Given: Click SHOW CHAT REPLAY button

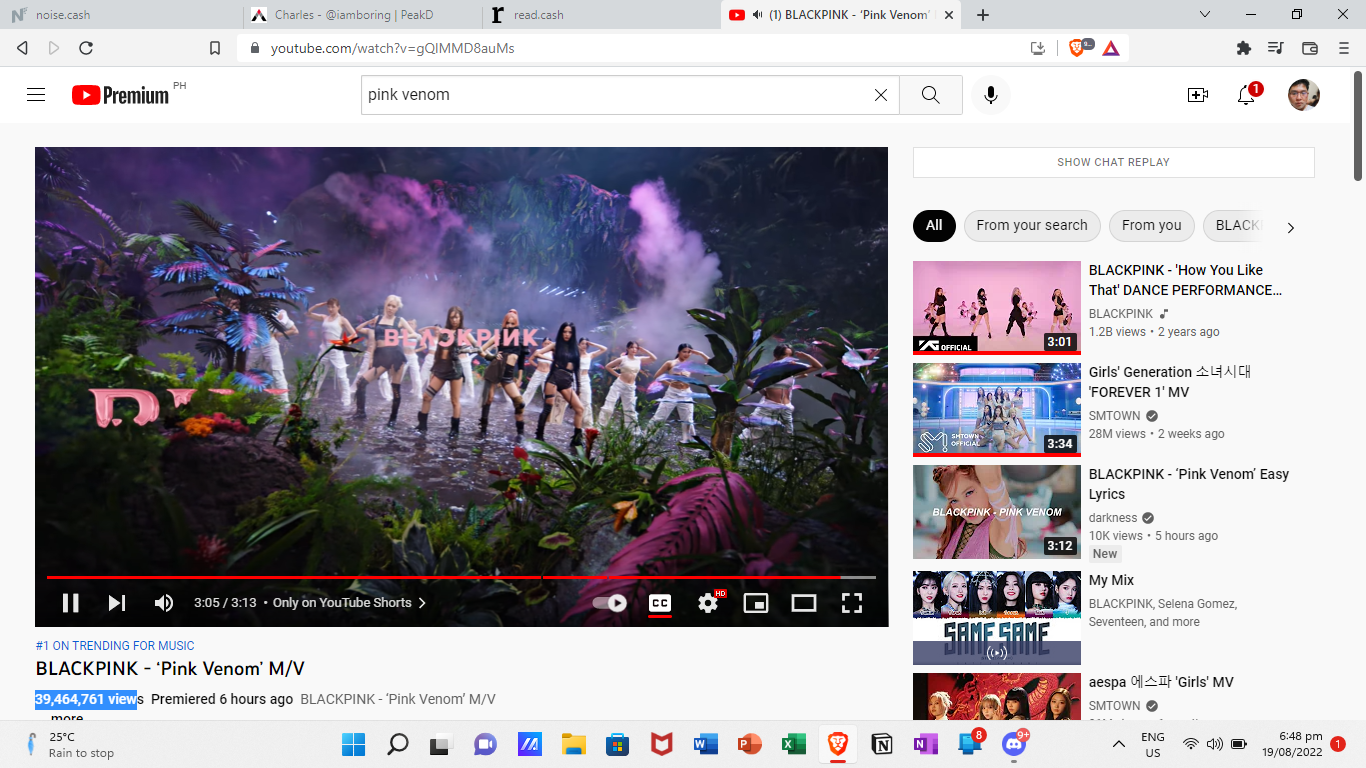Looking at the screenshot, I should coord(1114,162).
